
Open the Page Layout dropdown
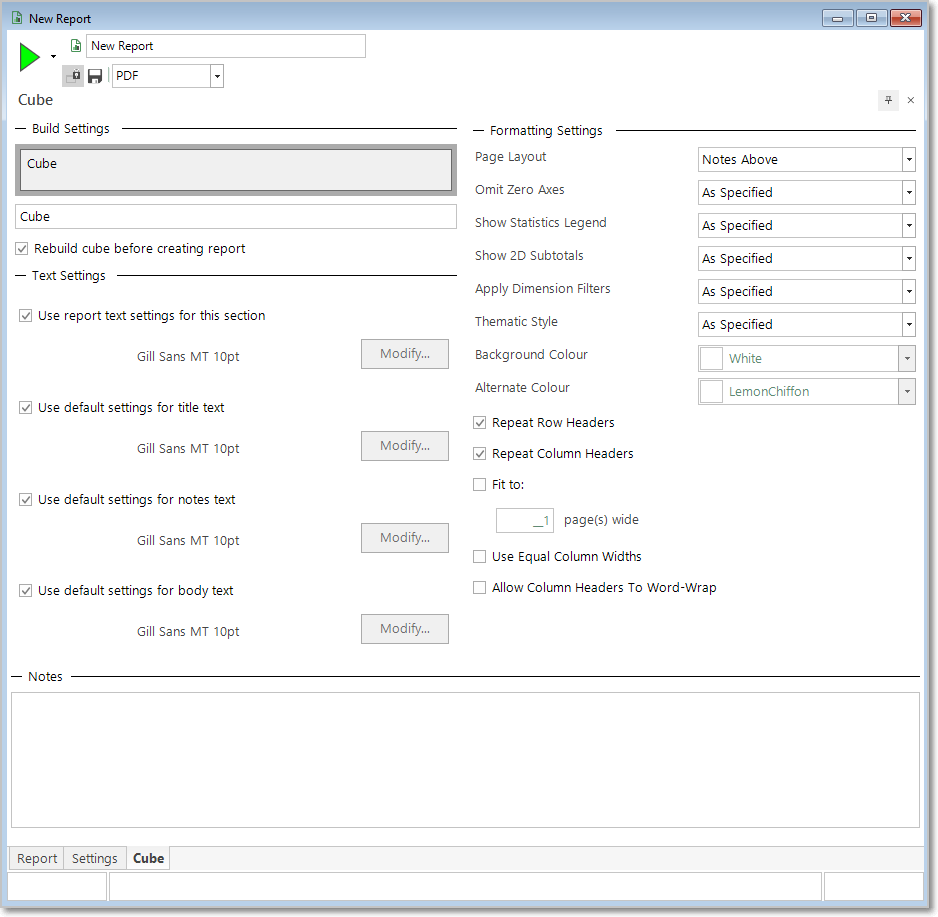[x=807, y=160]
